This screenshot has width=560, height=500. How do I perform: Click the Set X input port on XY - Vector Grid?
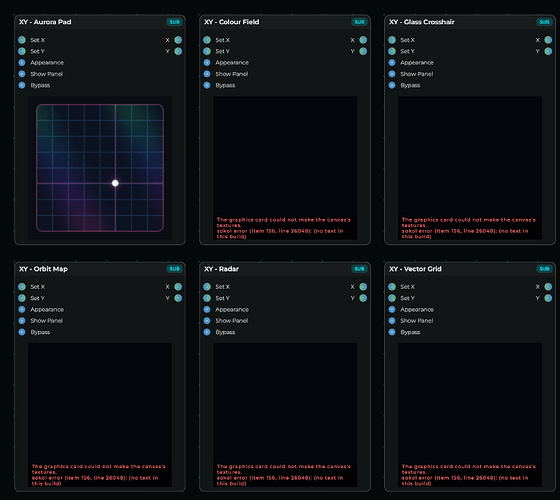[392, 286]
